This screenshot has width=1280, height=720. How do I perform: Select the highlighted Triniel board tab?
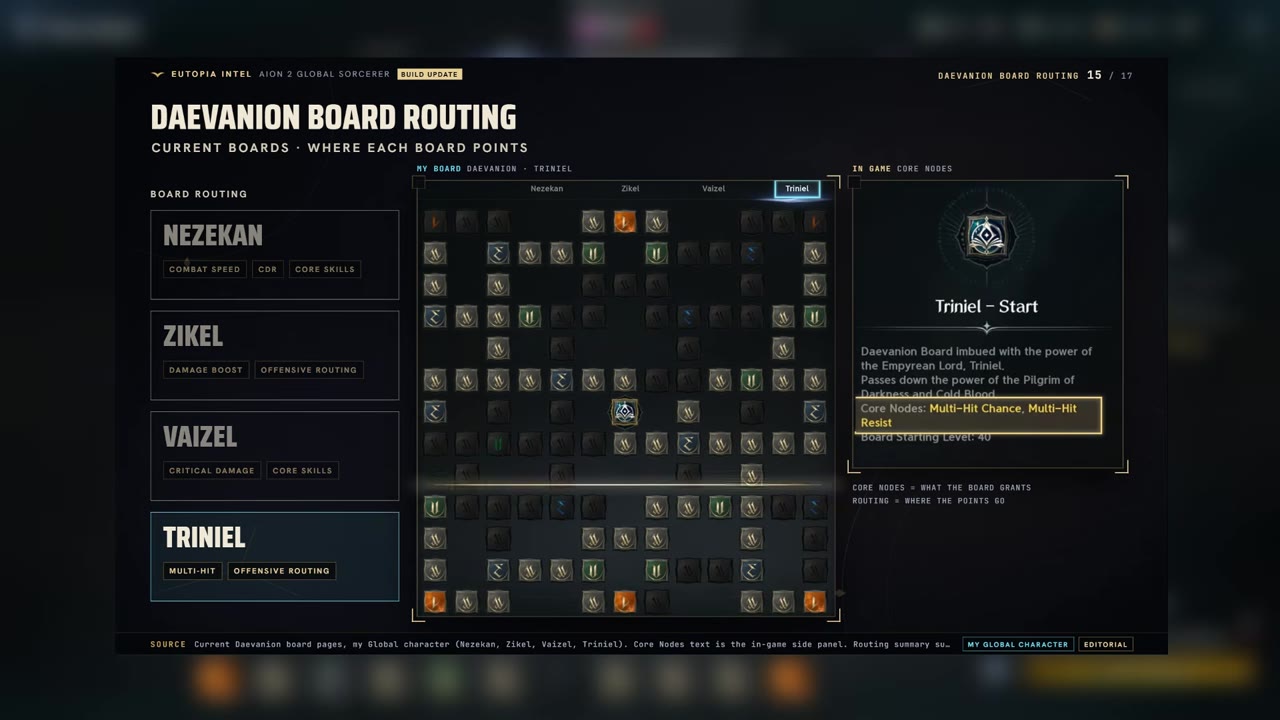click(x=797, y=188)
